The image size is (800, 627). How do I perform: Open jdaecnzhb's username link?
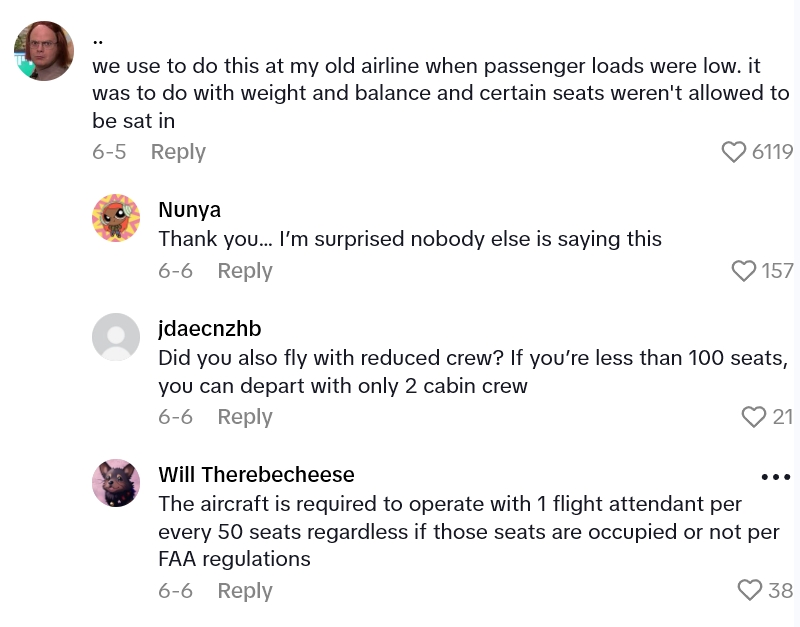(210, 329)
